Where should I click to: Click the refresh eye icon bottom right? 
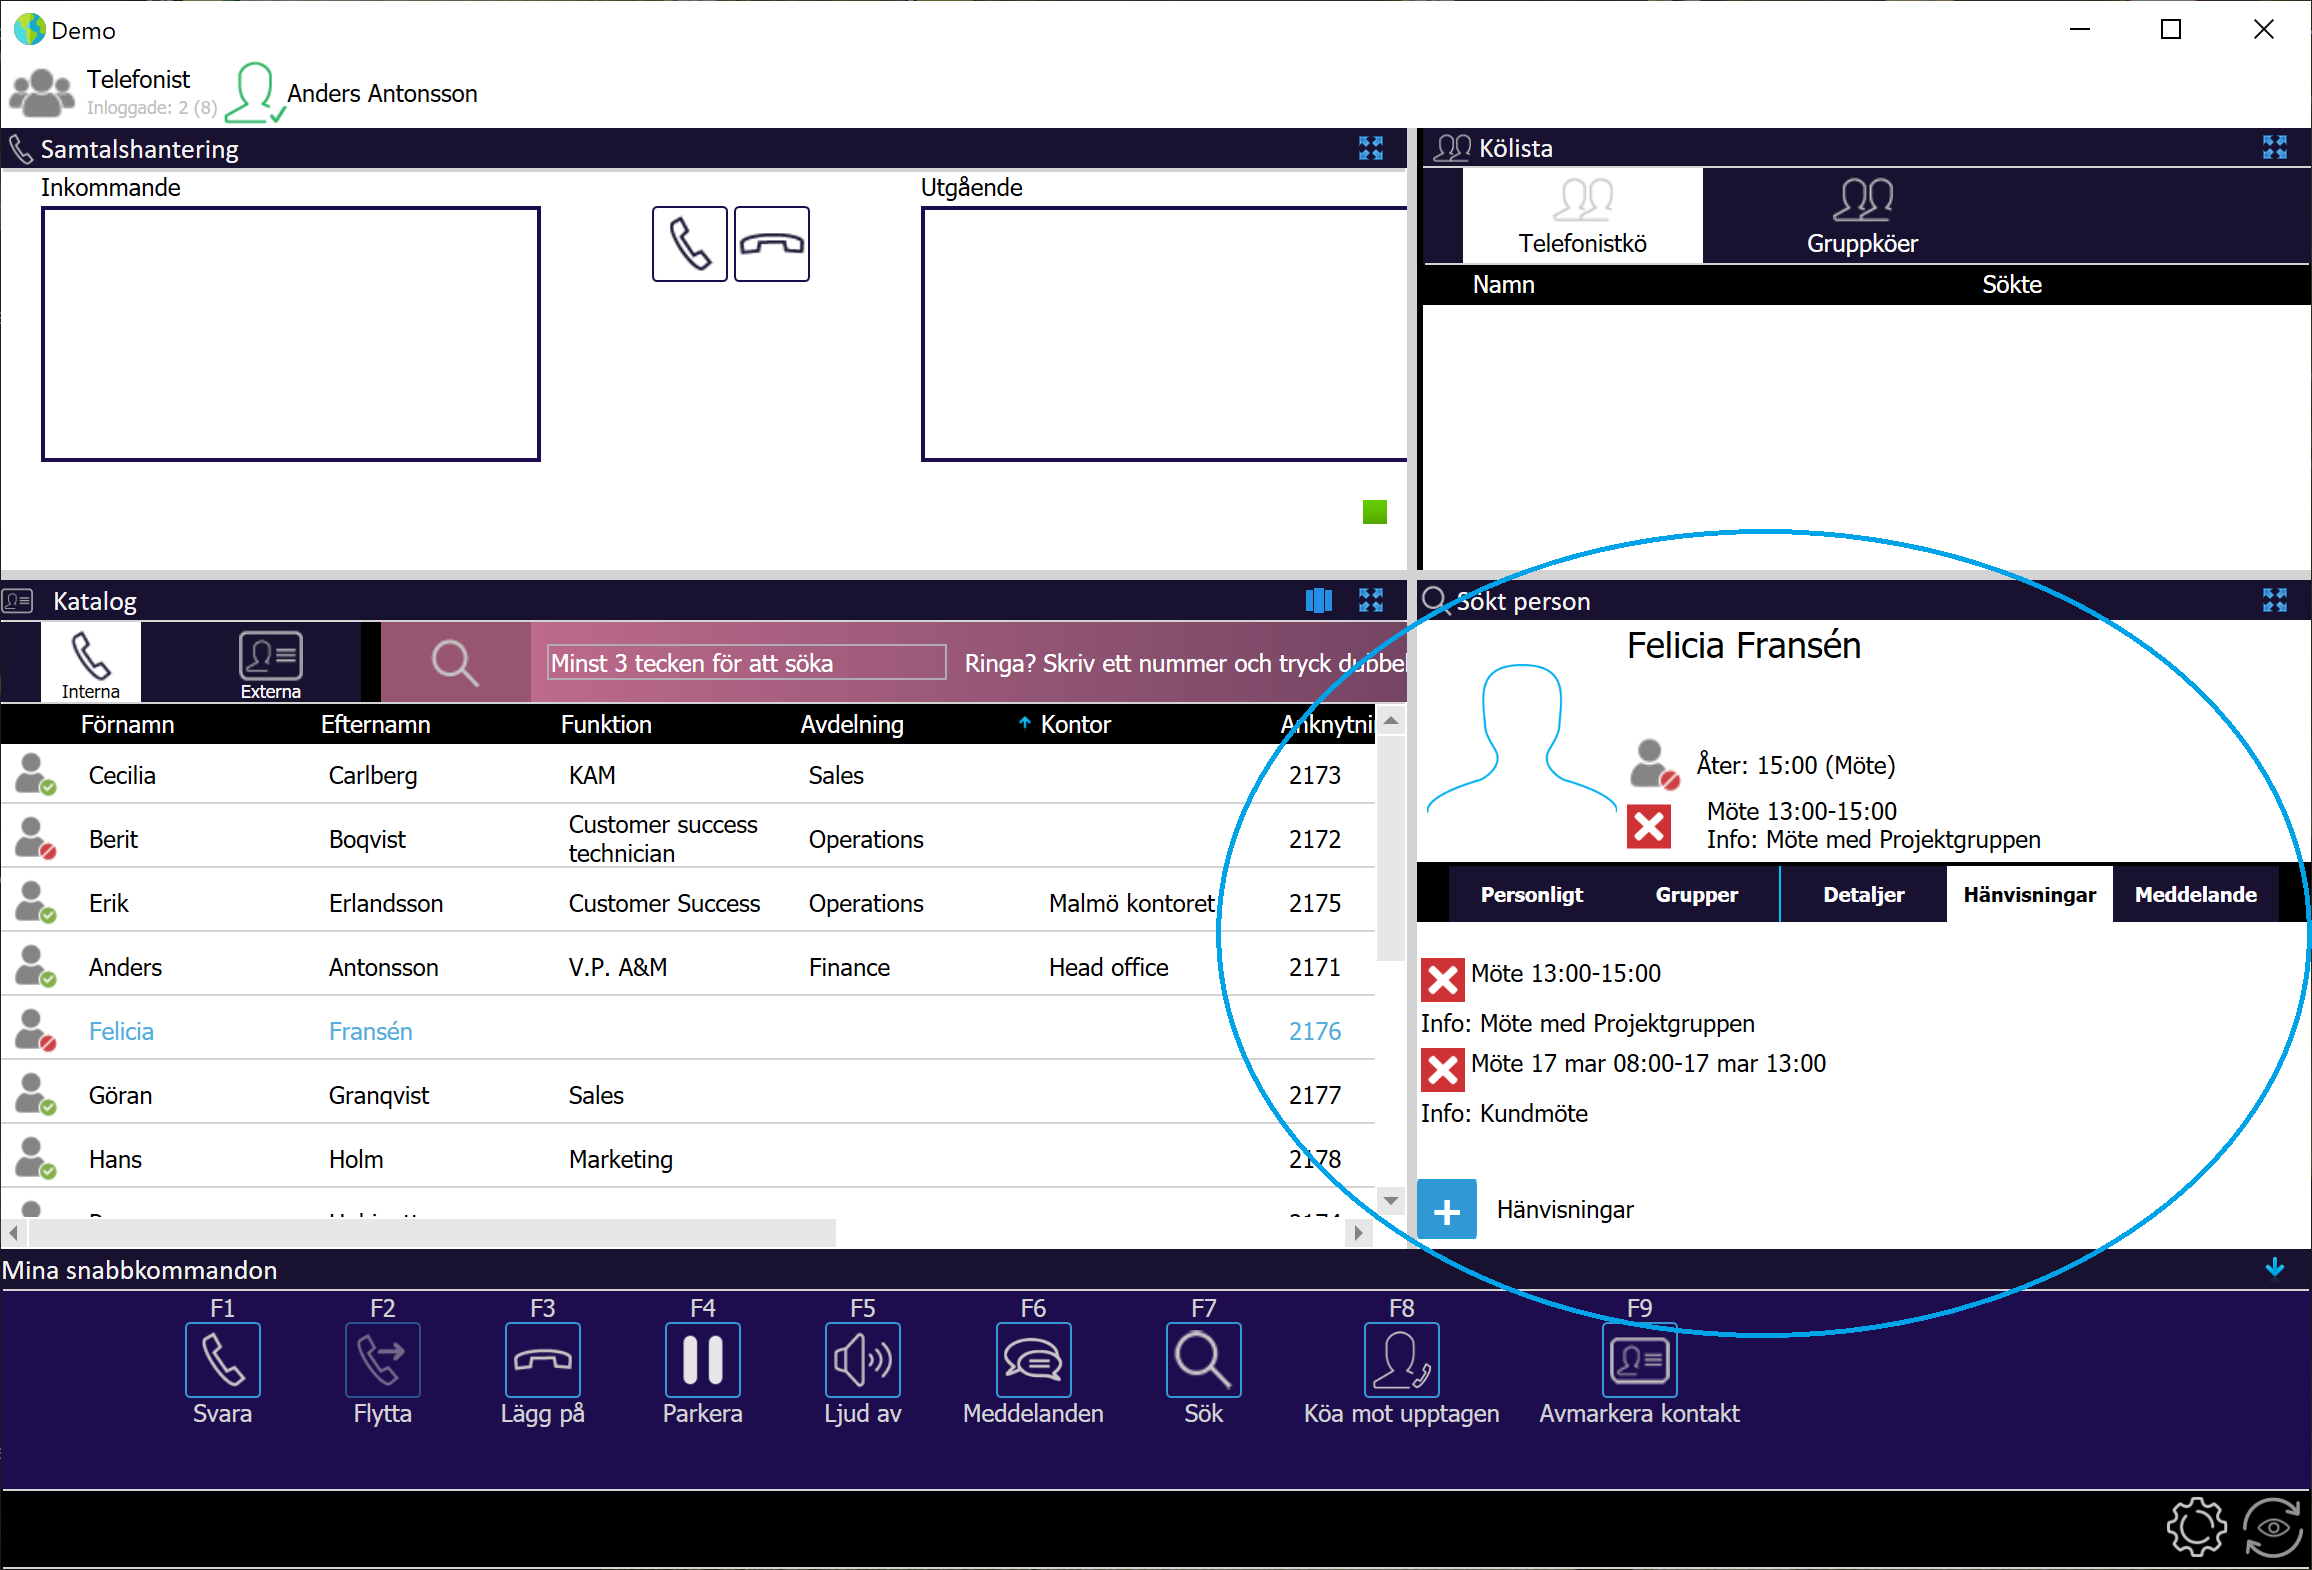pyautogui.click(x=2272, y=1526)
